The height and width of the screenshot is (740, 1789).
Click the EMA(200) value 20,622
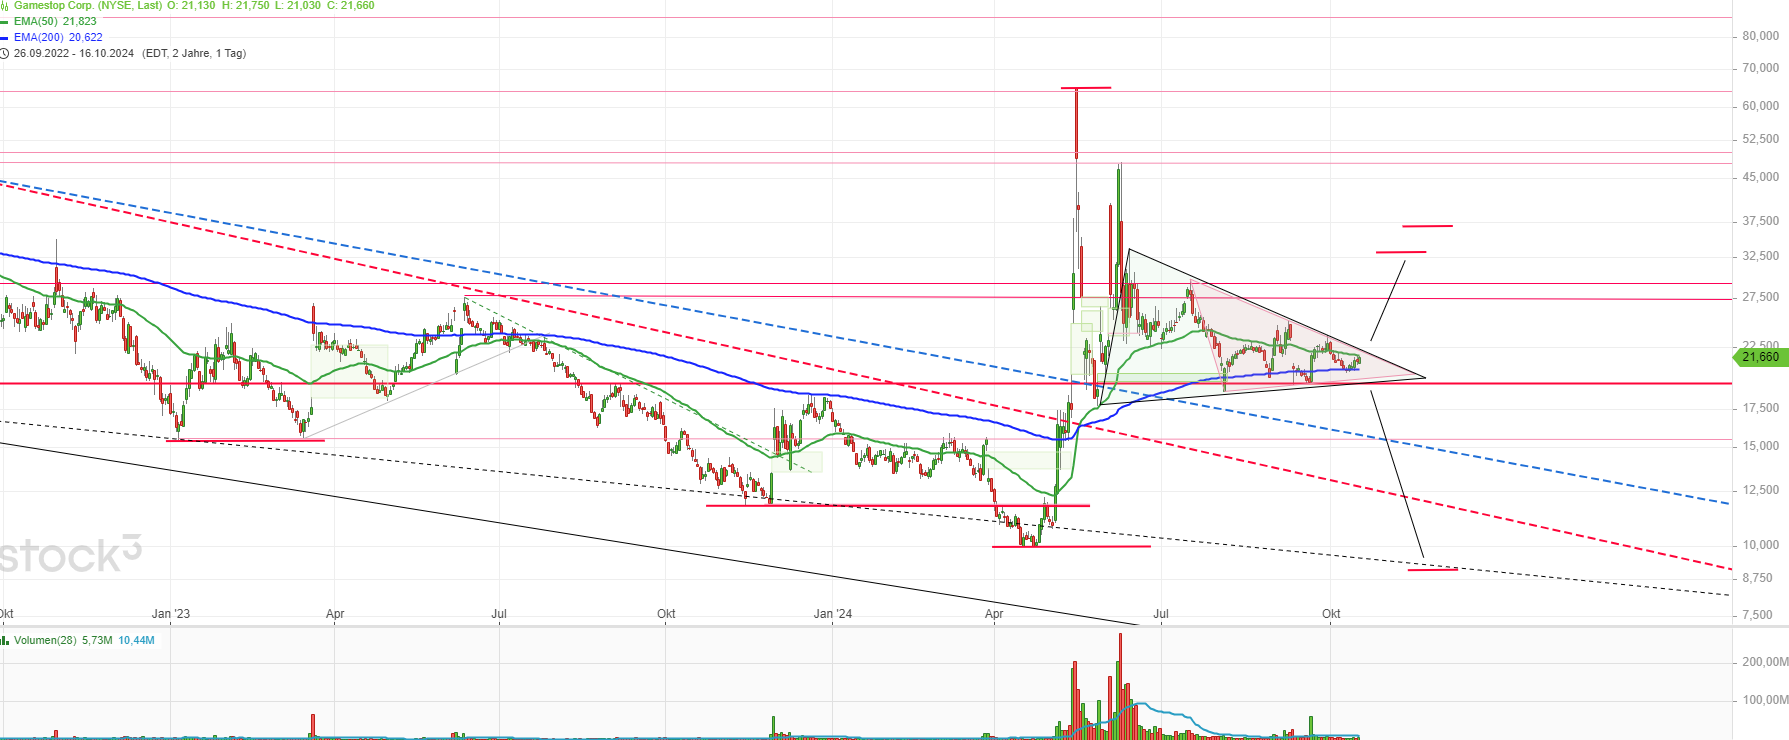pos(86,38)
